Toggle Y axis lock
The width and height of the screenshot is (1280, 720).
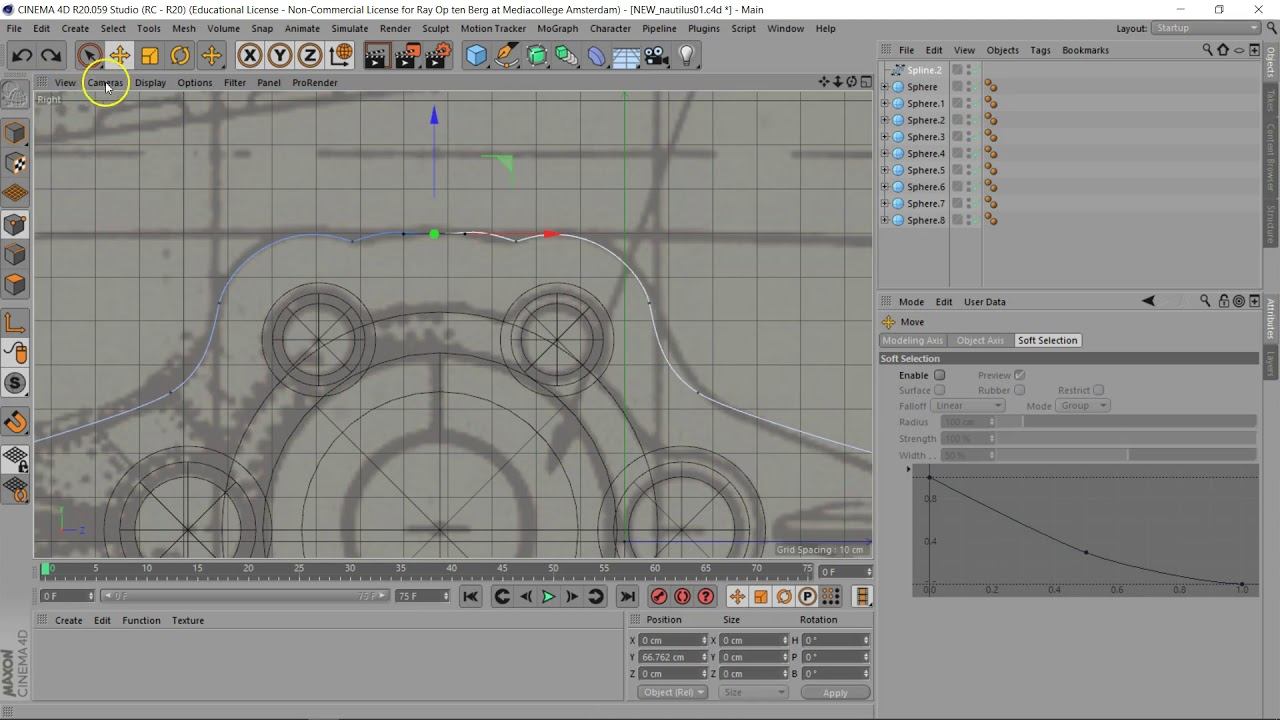click(x=280, y=56)
